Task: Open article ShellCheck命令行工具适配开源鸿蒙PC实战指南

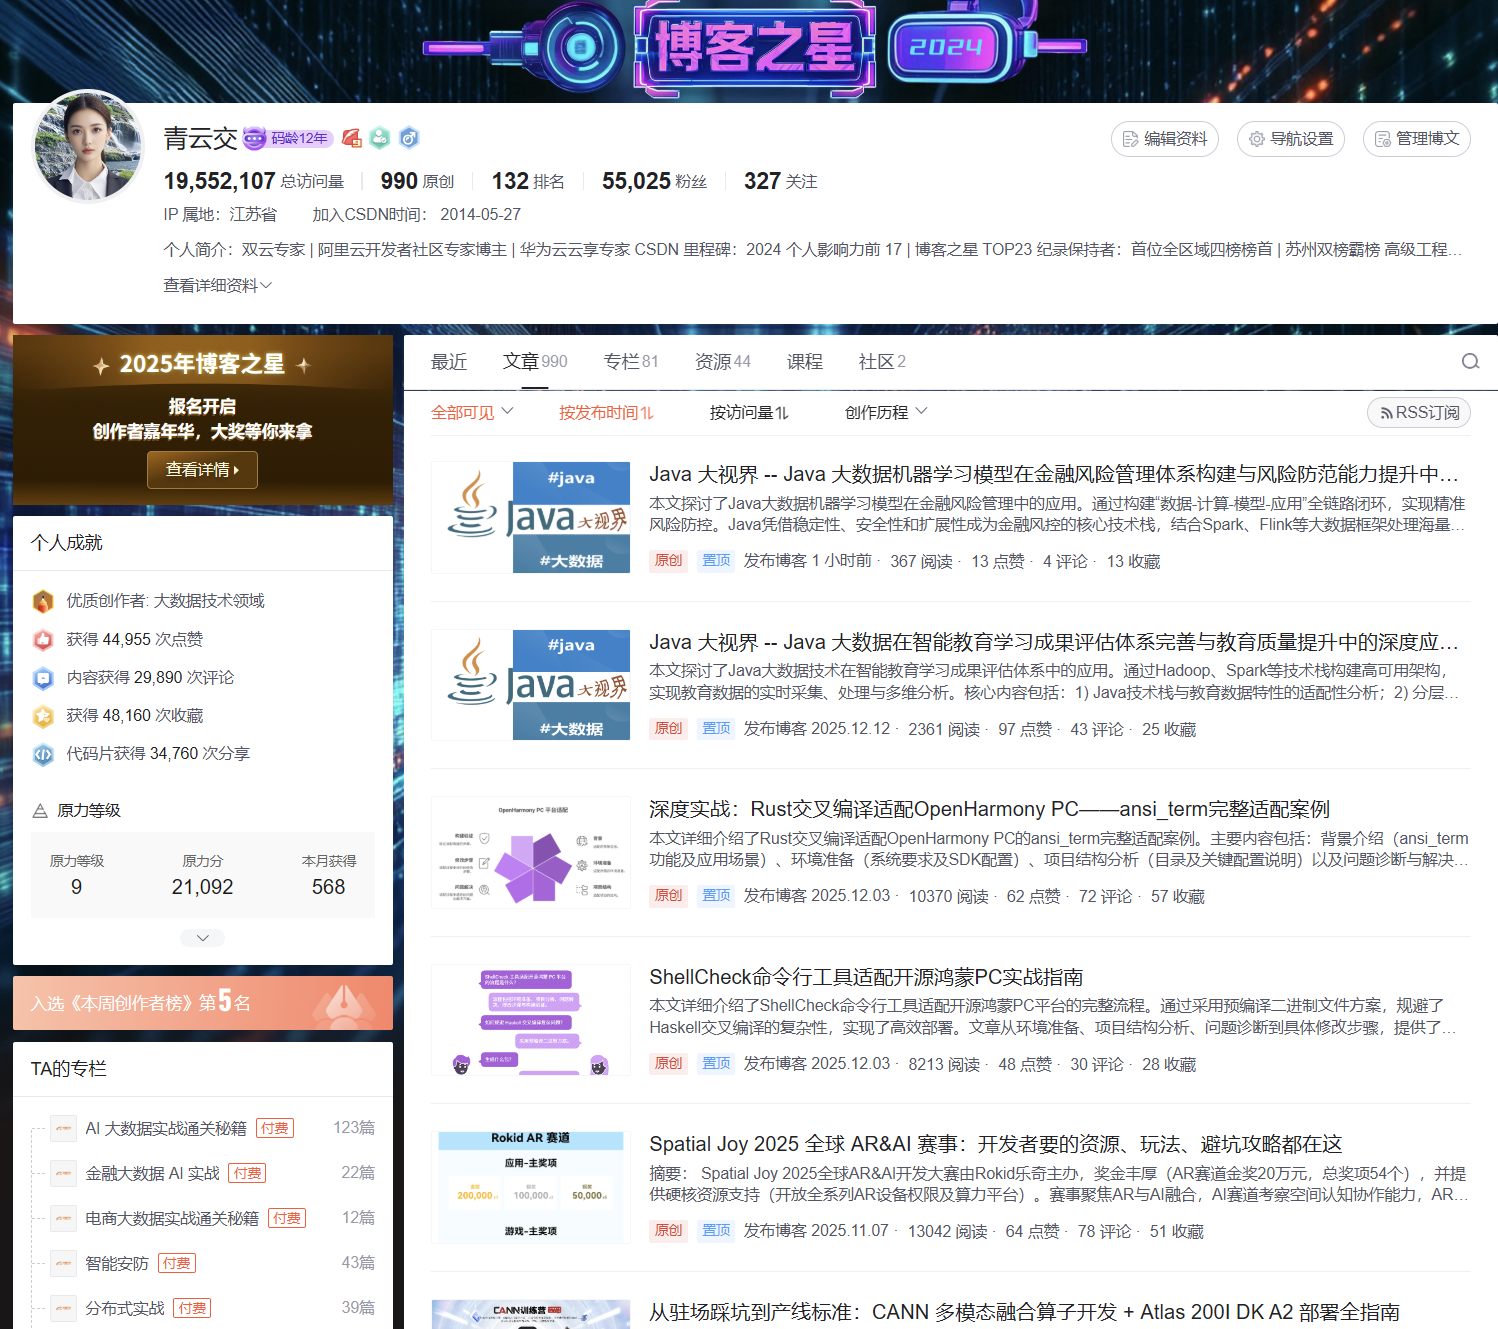Action: pos(866,977)
